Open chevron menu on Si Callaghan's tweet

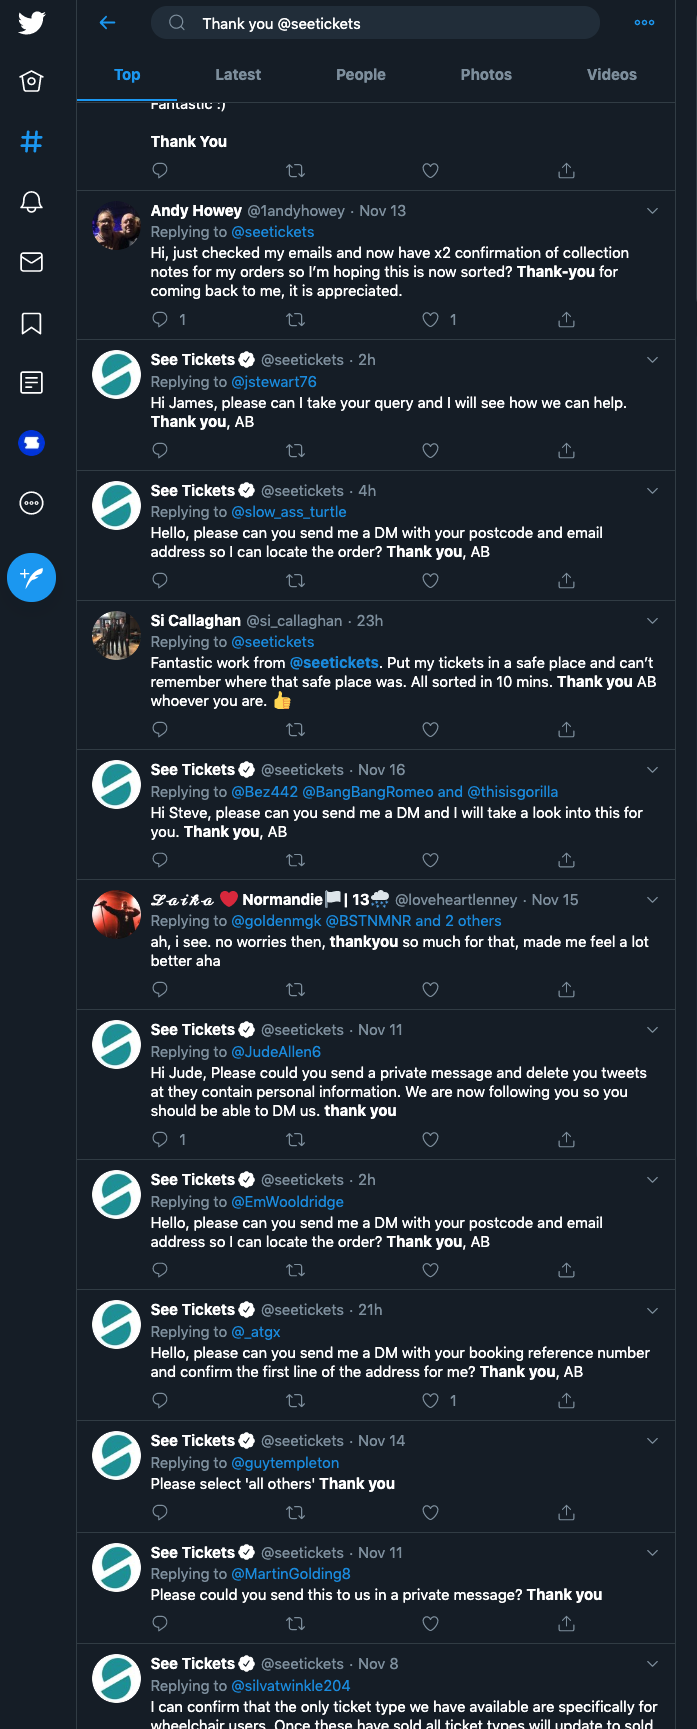pyautogui.click(x=652, y=621)
